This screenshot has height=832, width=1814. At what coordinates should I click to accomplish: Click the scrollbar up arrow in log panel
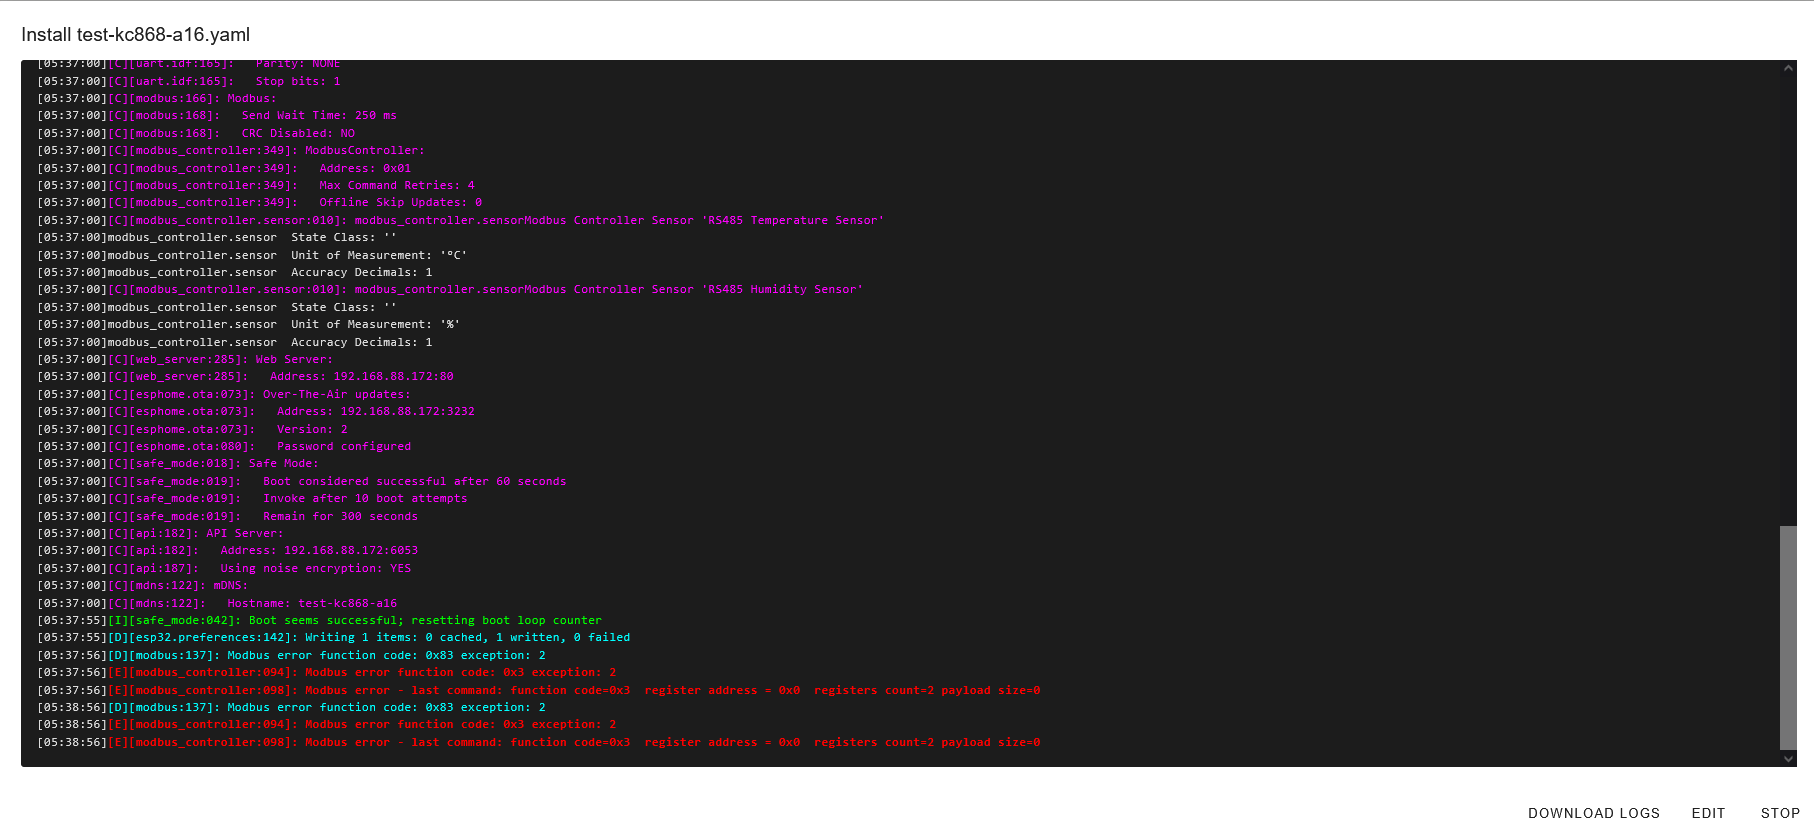(1788, 69)
